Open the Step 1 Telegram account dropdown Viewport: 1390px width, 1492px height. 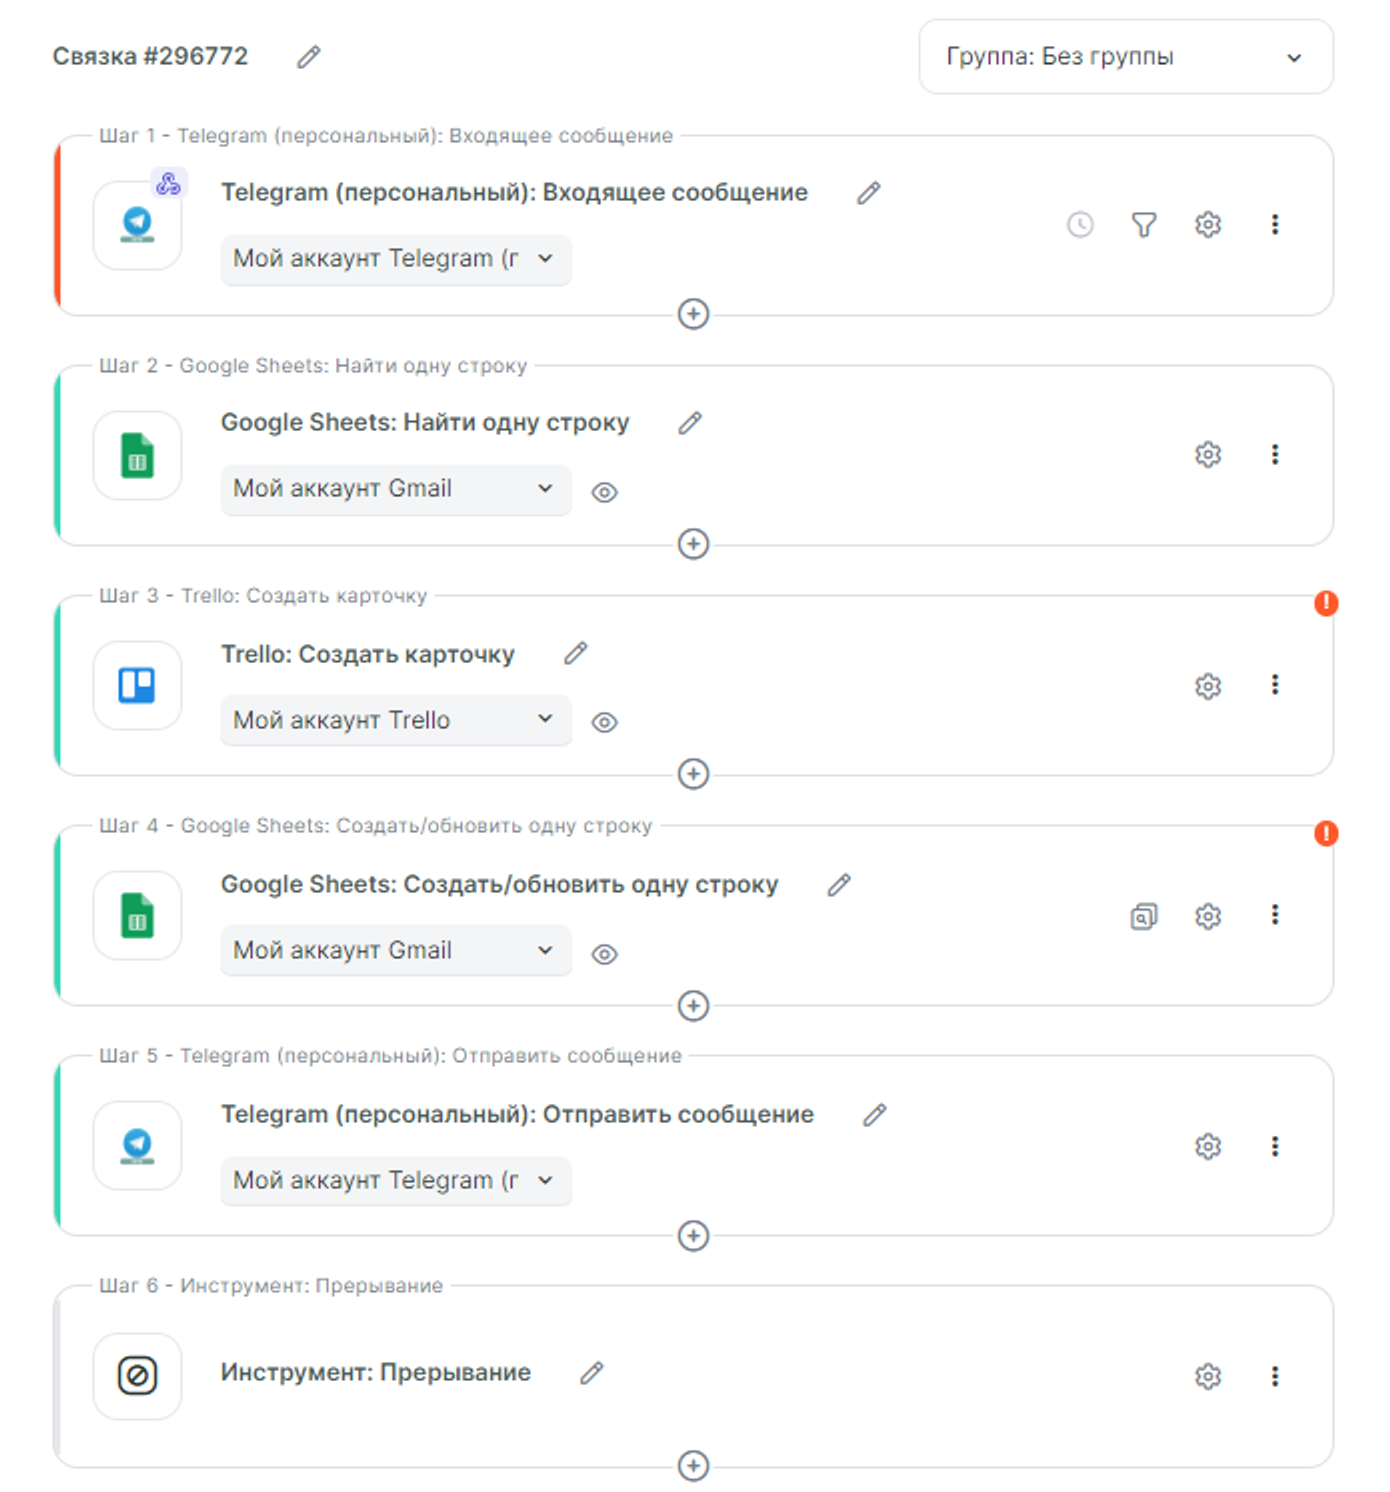point(395,259)
